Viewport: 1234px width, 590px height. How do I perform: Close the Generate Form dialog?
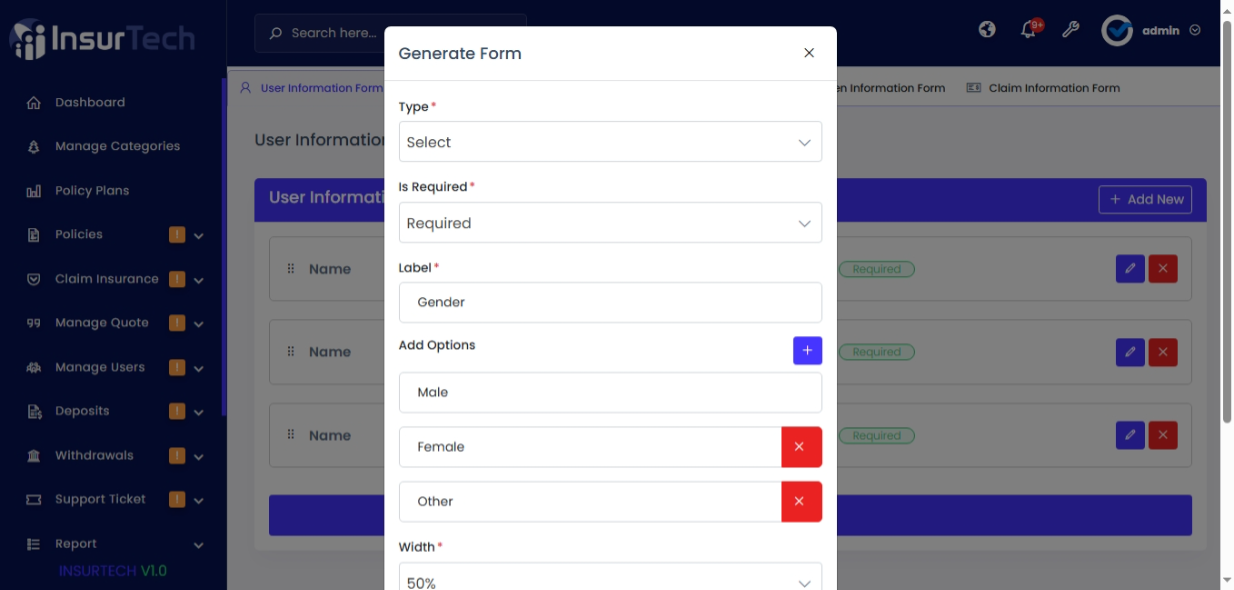point(809,53)
